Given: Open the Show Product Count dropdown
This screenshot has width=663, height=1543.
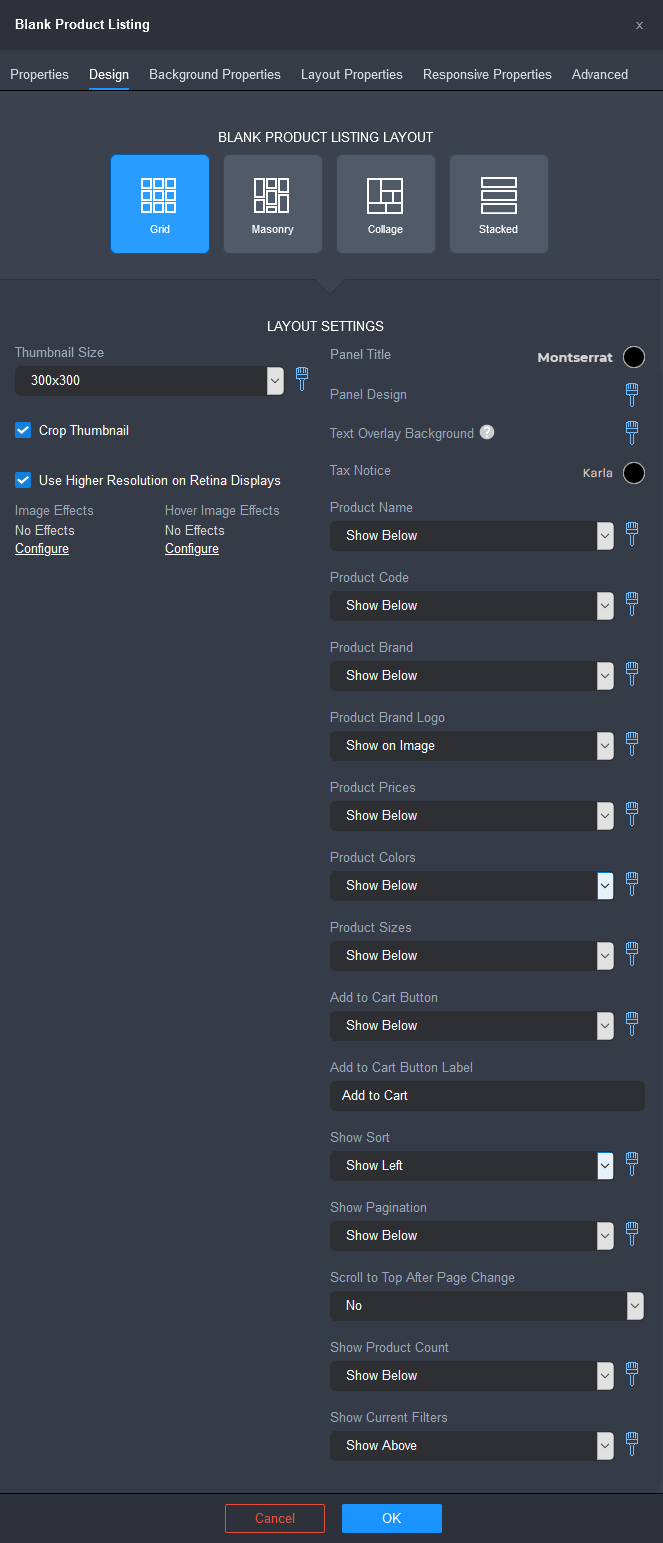Looking at the screenshot, I should [472, 1376].
